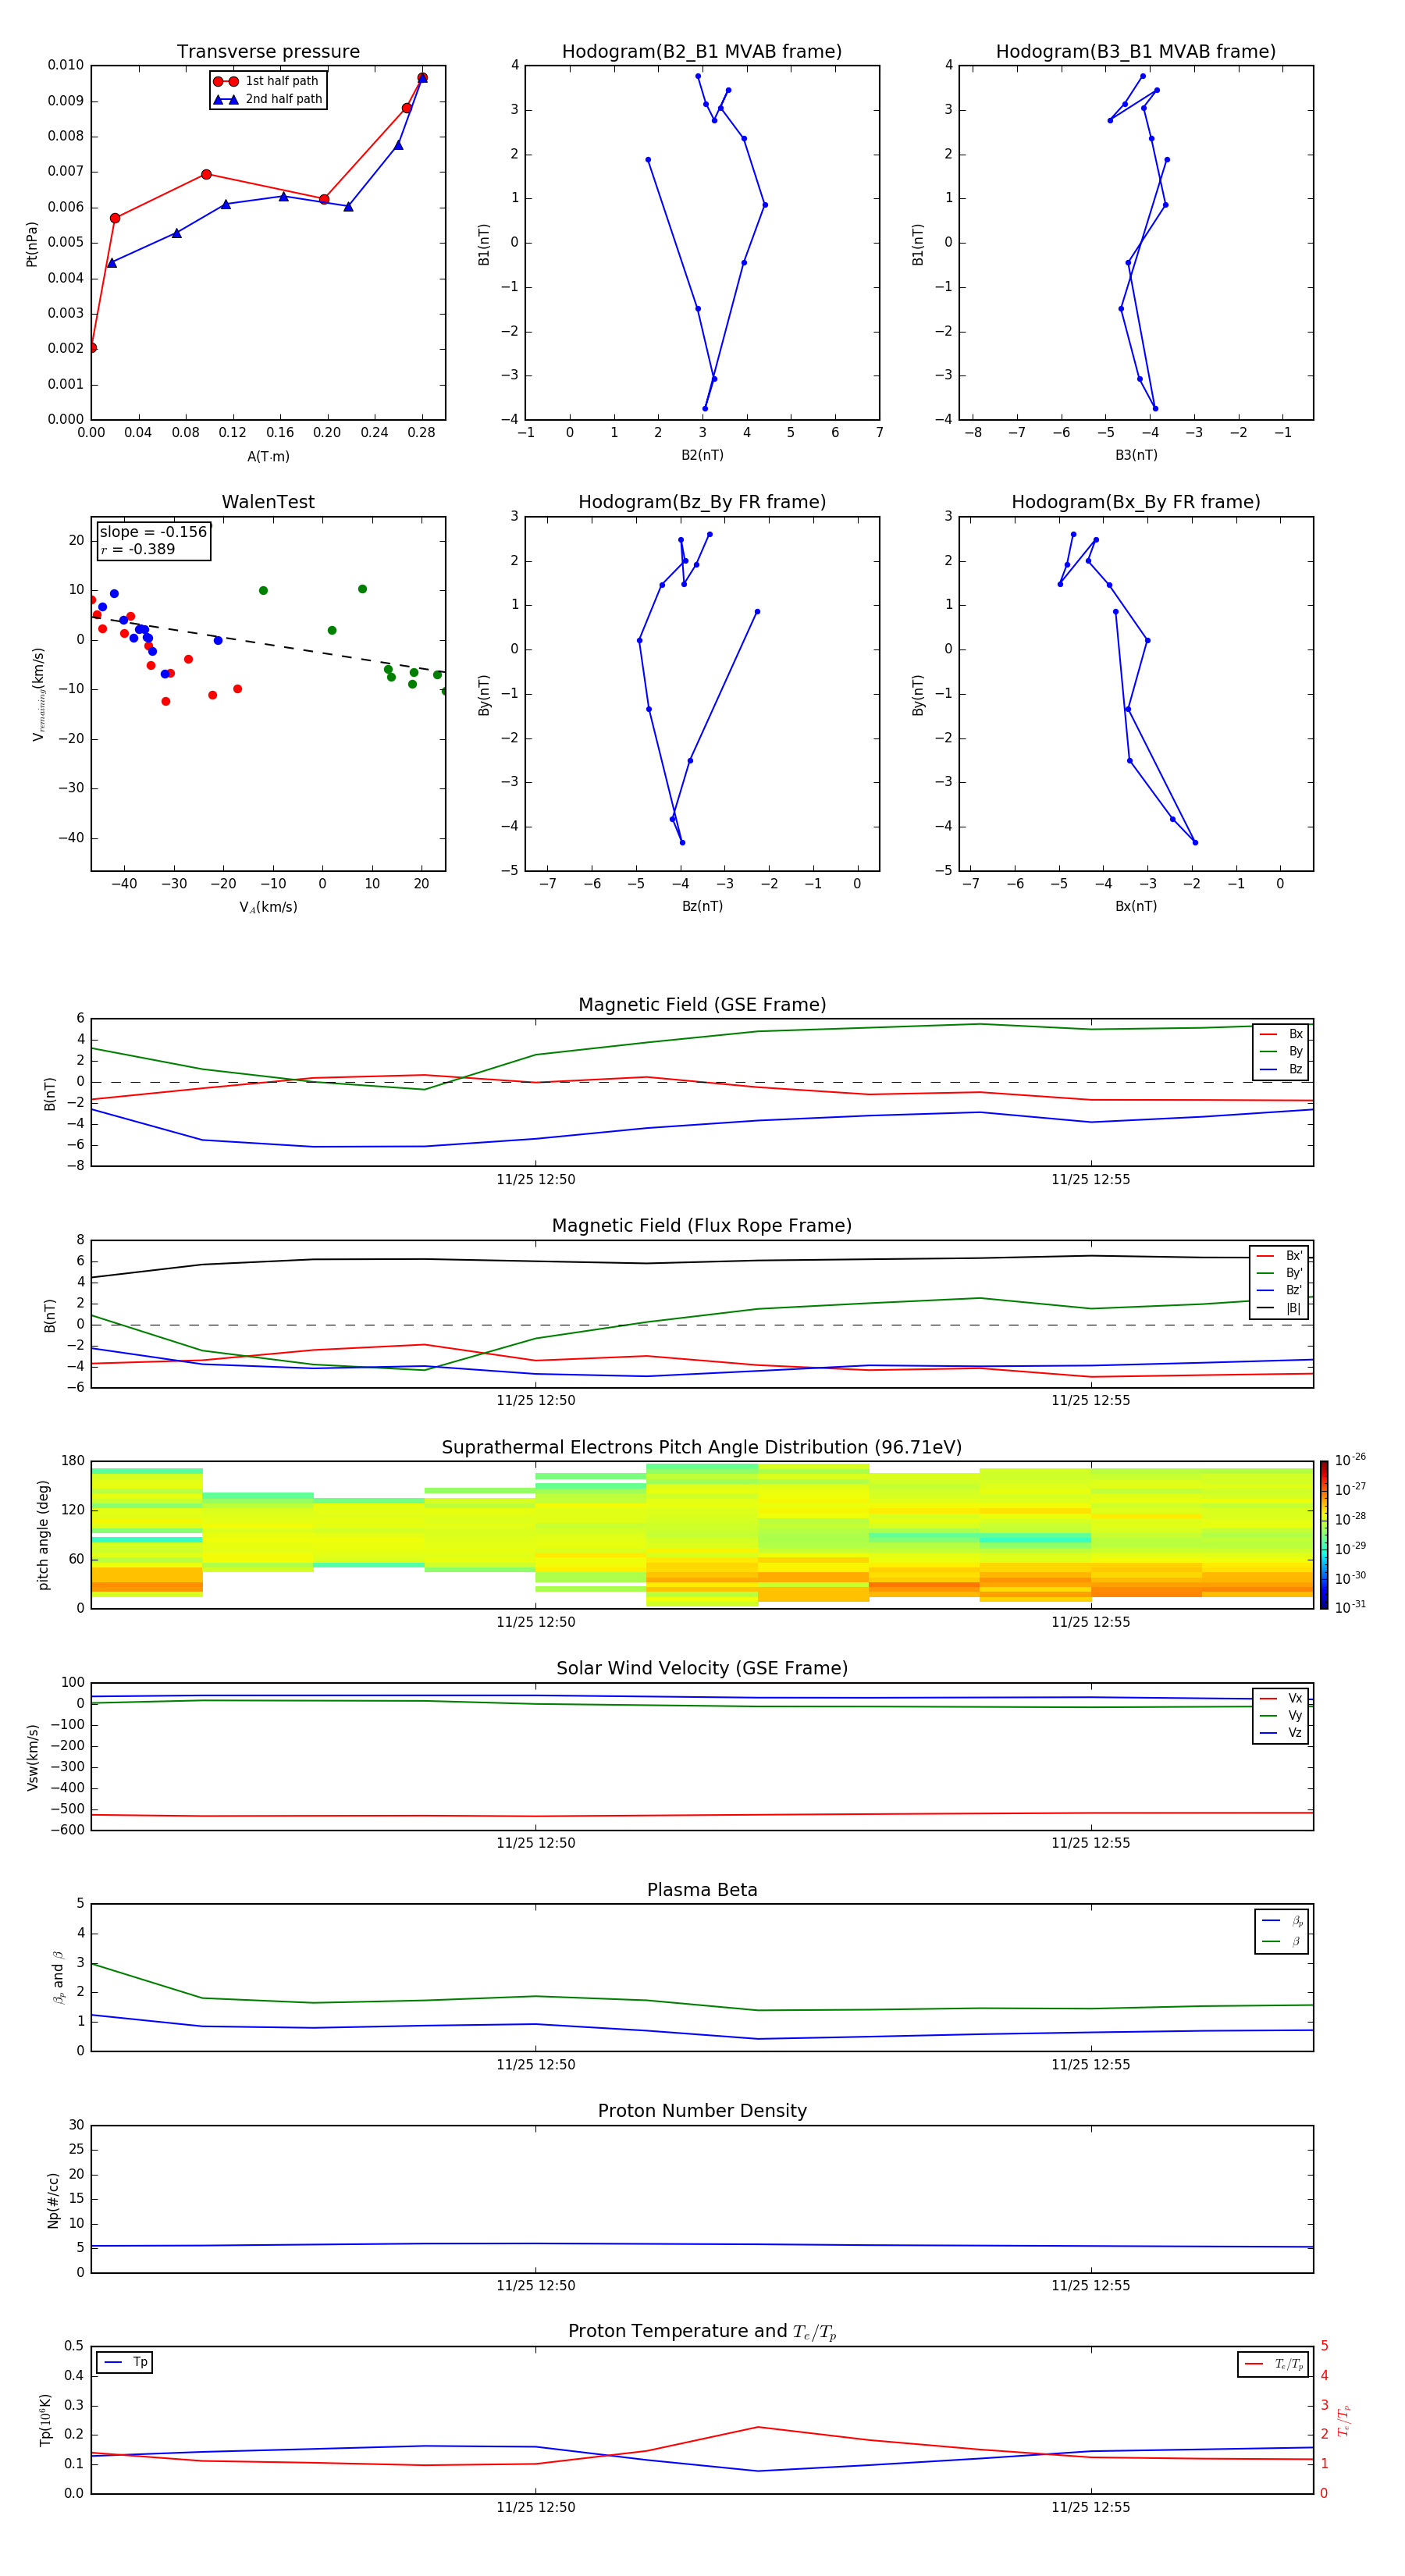The image size is (1405, 2576).
Task: Click the VA(km/s) x-axis label in WalenTest
Action: pos(268,907)
